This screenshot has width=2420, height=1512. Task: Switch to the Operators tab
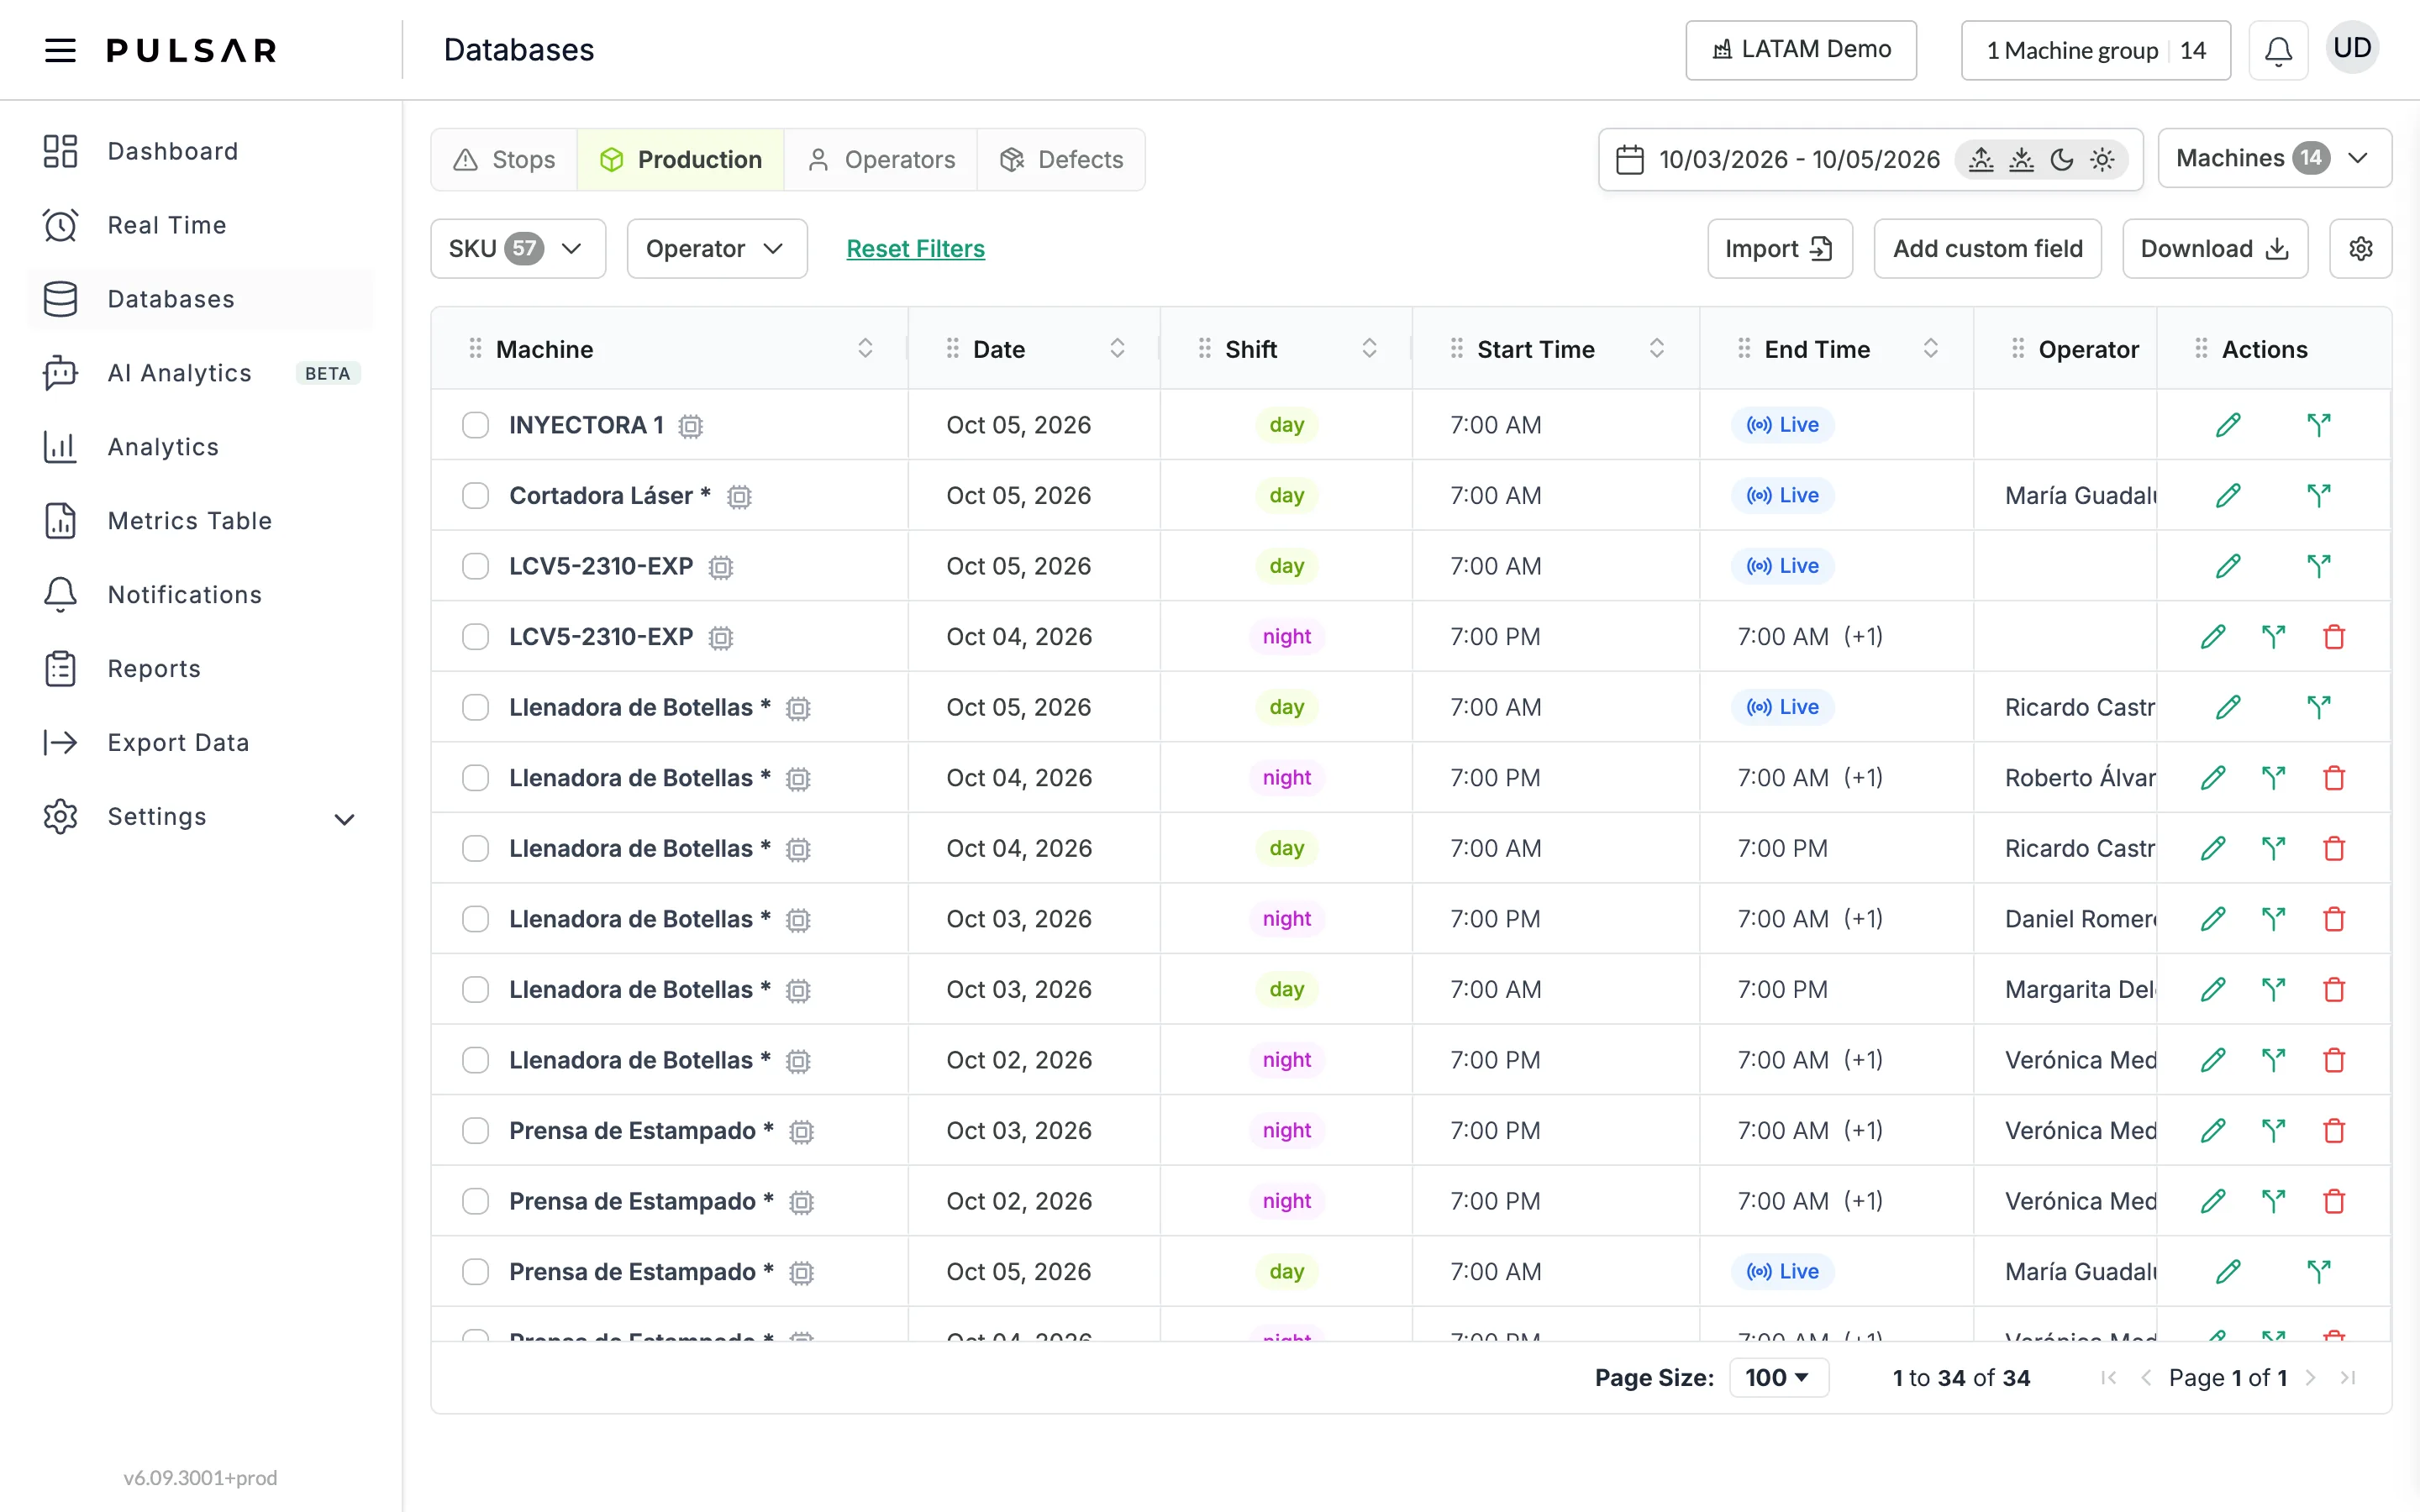[881, 159]
